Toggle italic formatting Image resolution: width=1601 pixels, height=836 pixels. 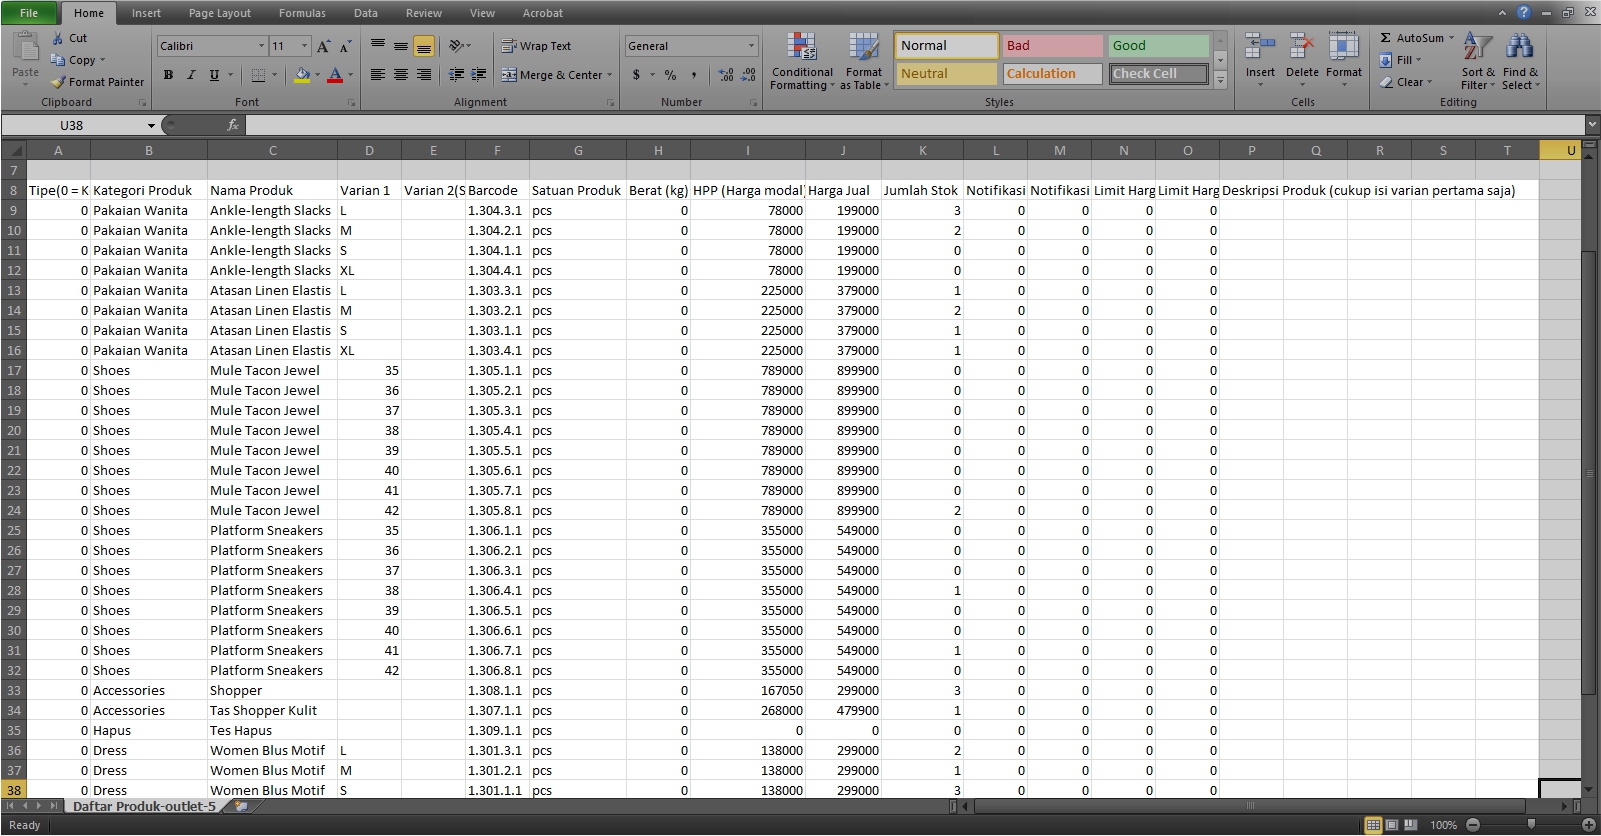[191, 75]
